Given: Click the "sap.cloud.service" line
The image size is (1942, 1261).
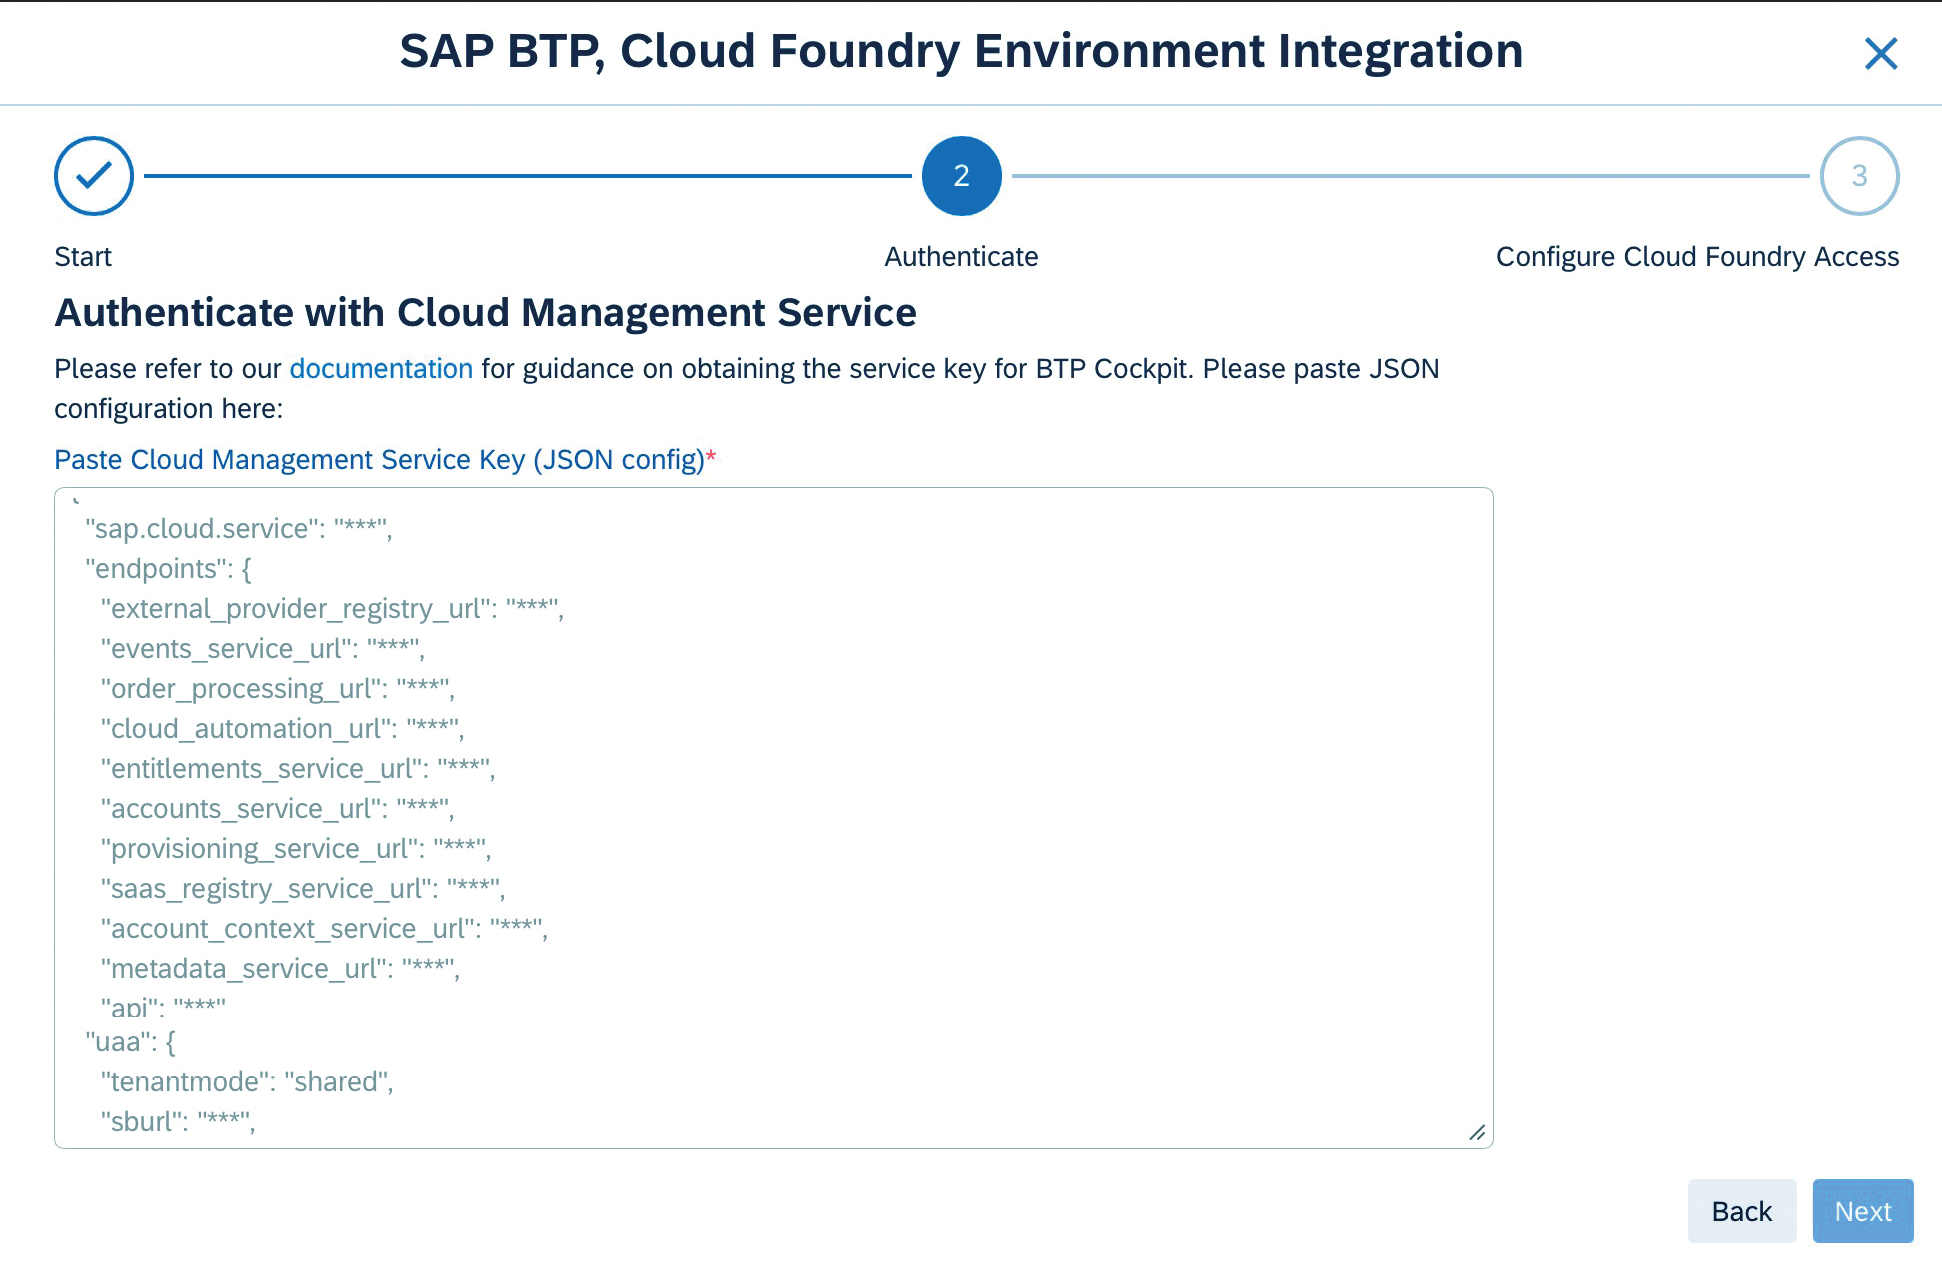Looking at the screenshot, I should click(x=239, y=528).
